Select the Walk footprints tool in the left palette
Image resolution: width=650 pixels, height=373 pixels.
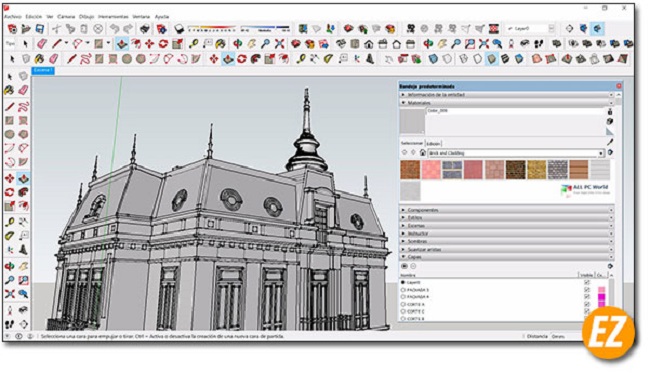10,324
